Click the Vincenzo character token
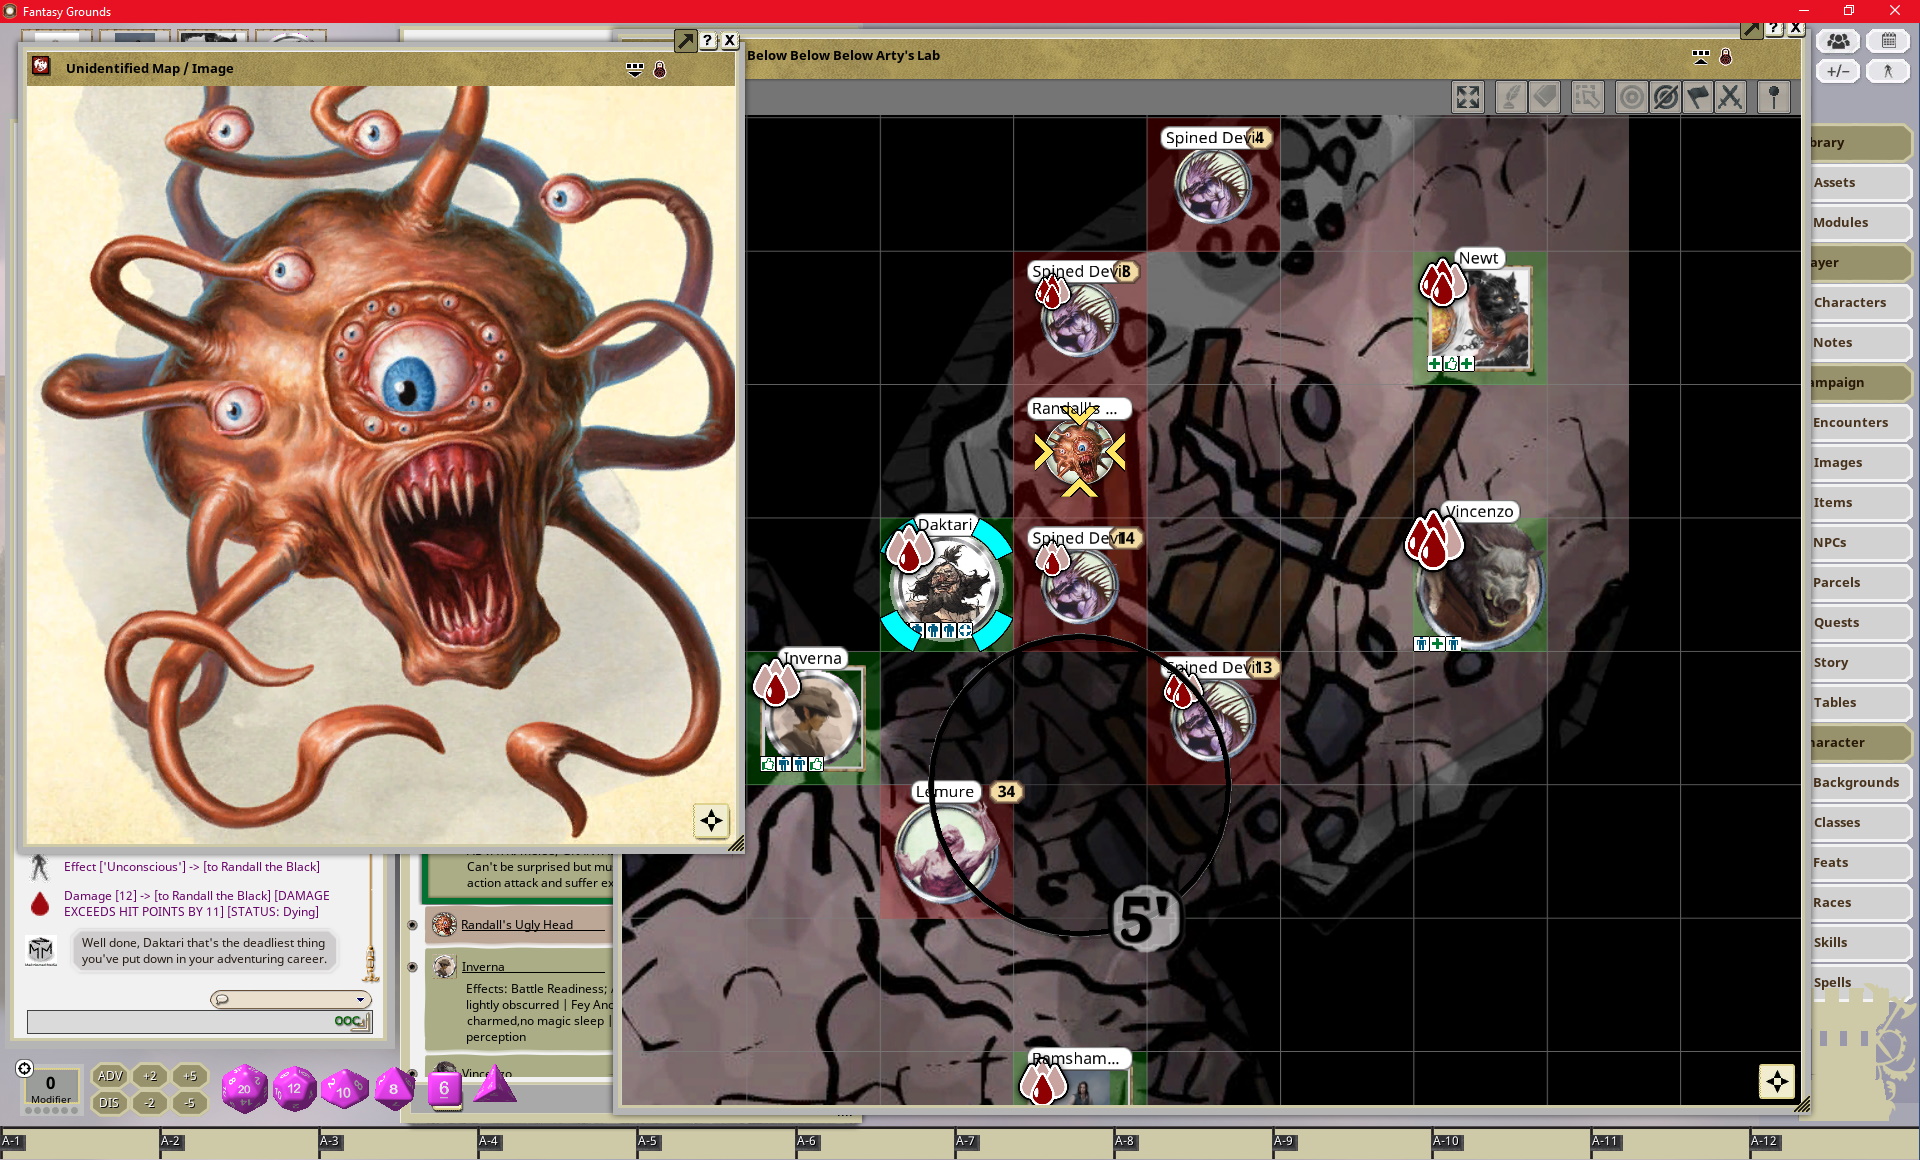Image resolution: width=1920 pixels, height=1160 pixels. click(x=1480, y=586)
